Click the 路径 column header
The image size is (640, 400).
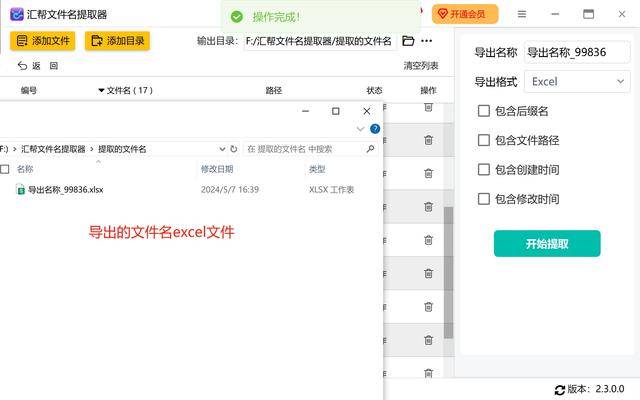pos(274,90)
